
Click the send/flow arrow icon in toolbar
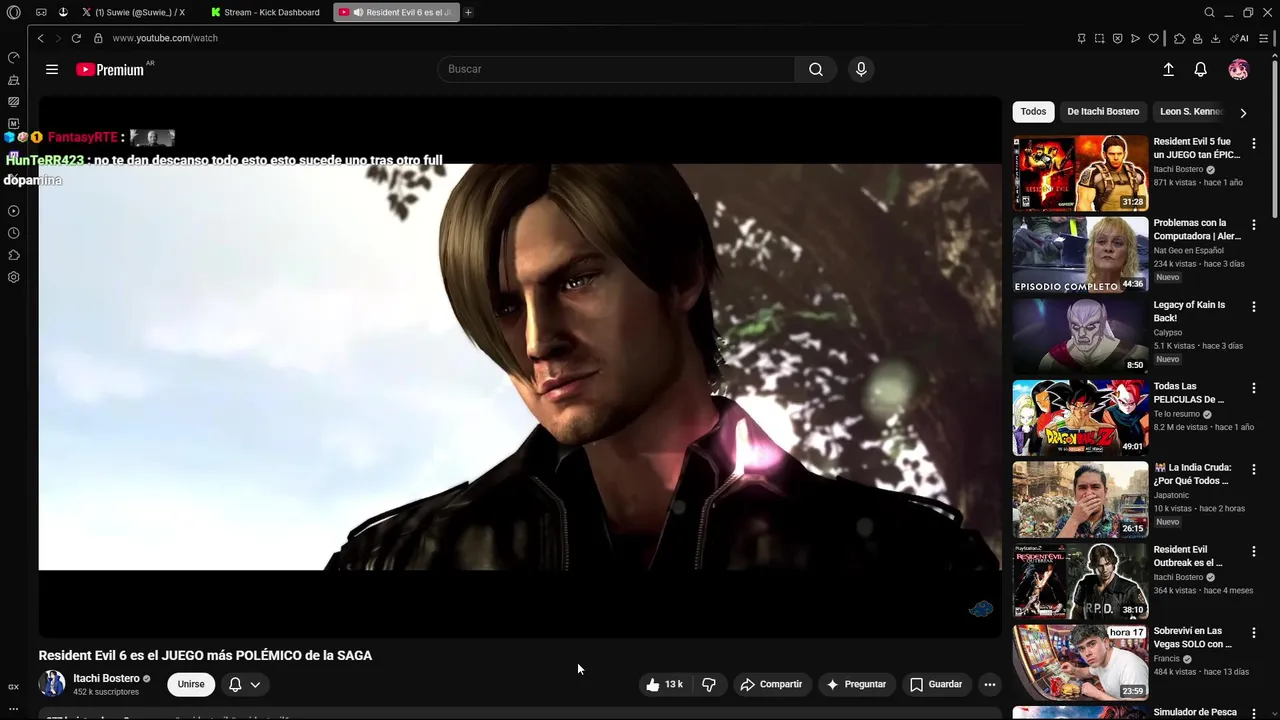1135,38
